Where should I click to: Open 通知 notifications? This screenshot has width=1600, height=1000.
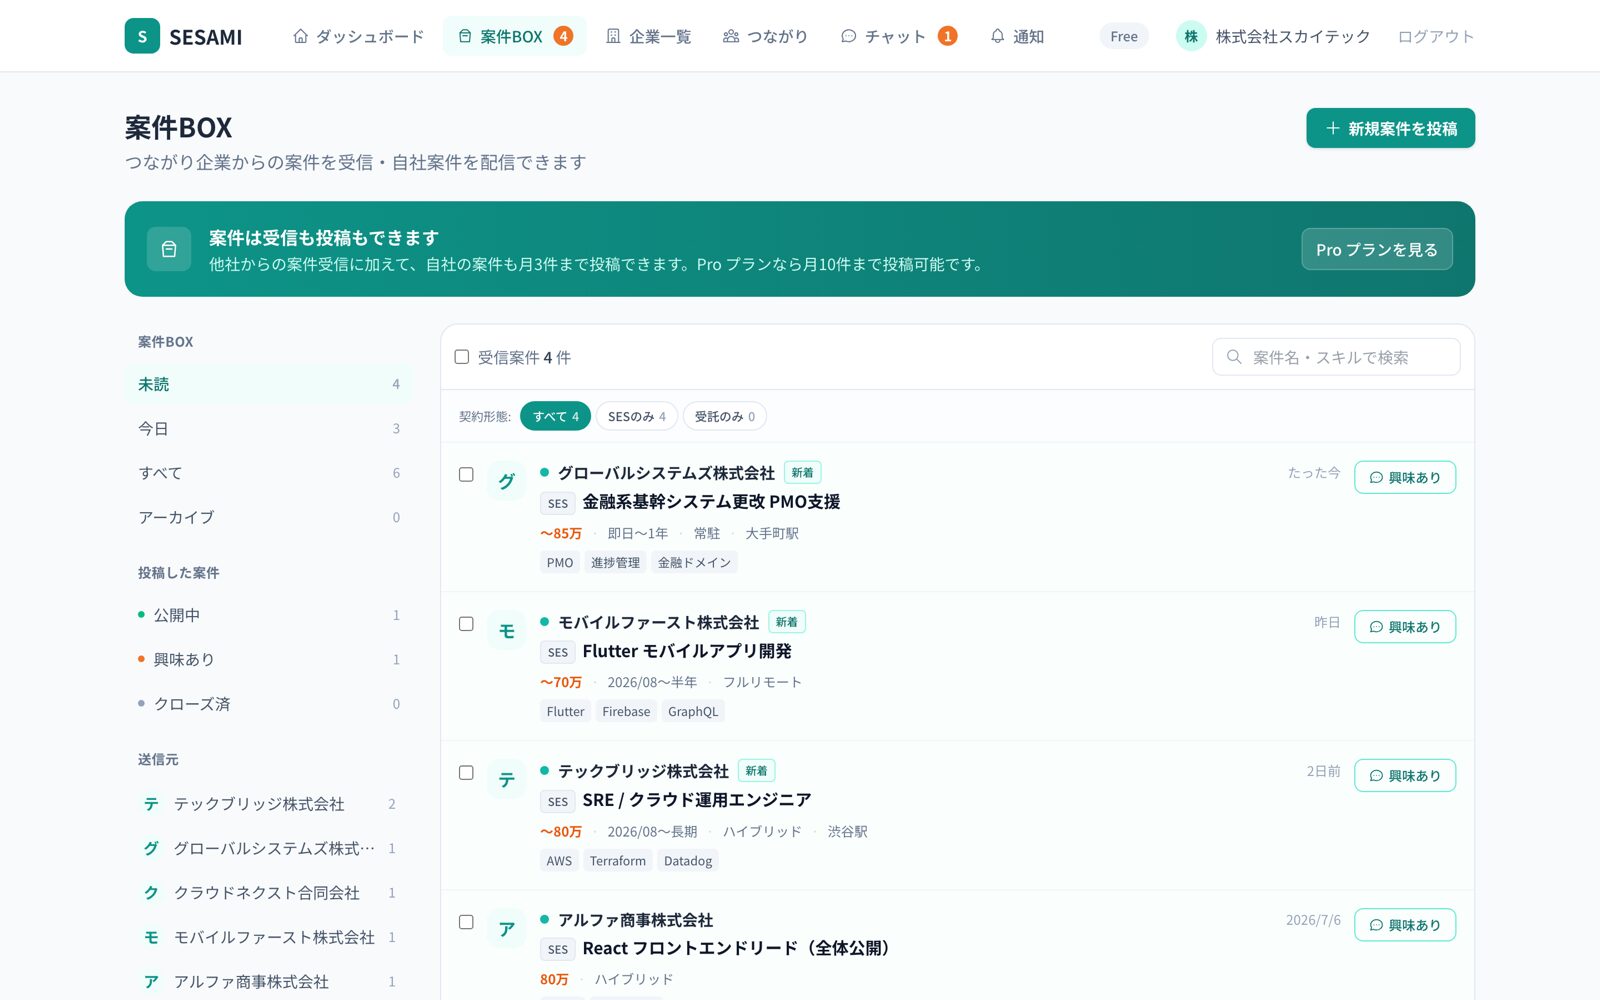click(1017, 36)
